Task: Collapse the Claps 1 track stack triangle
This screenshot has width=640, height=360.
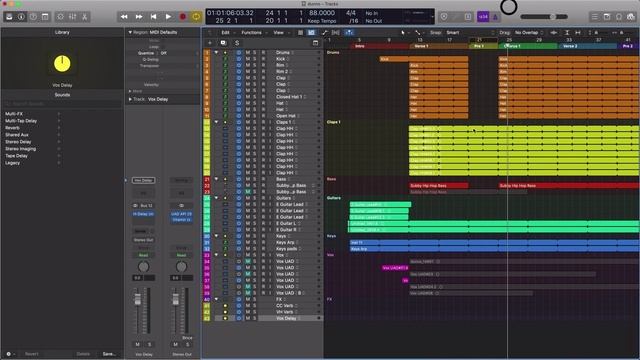Action: [217, 122]
